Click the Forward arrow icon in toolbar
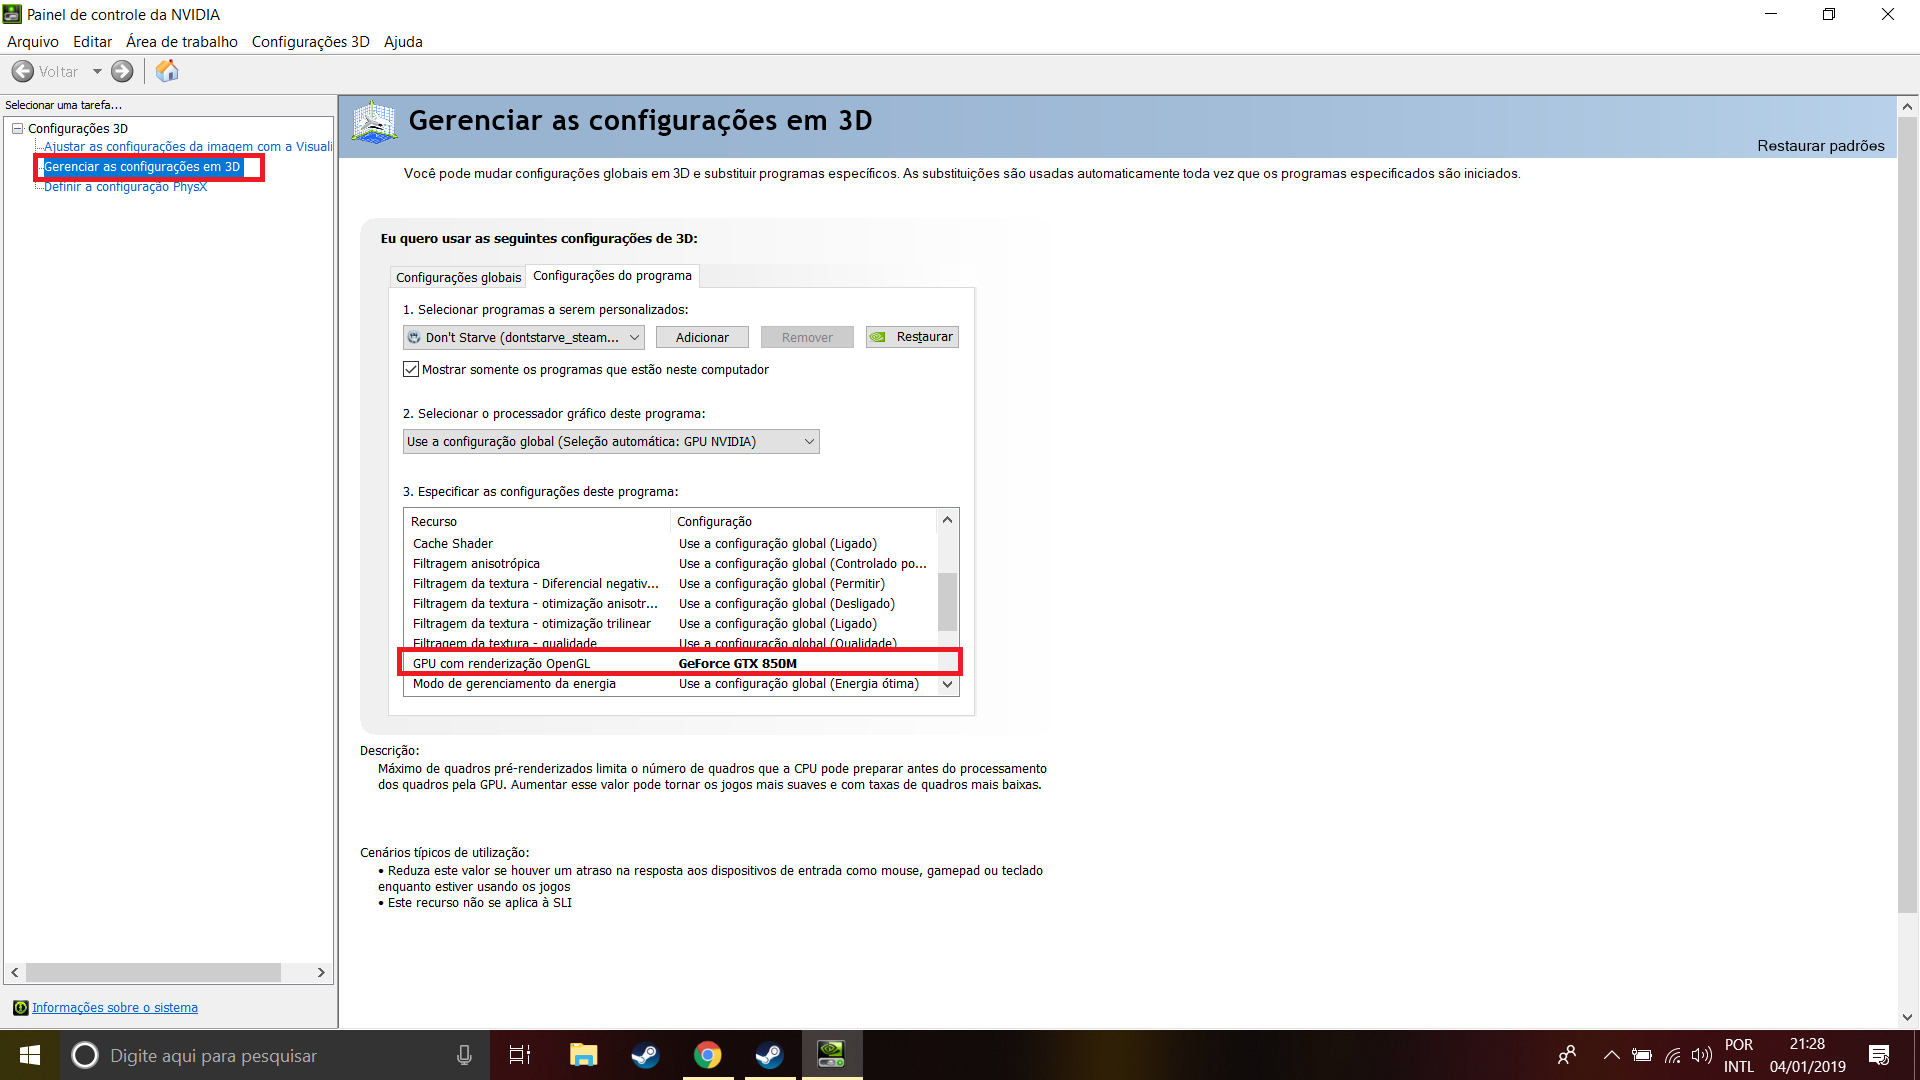 (x=122, y=72)
